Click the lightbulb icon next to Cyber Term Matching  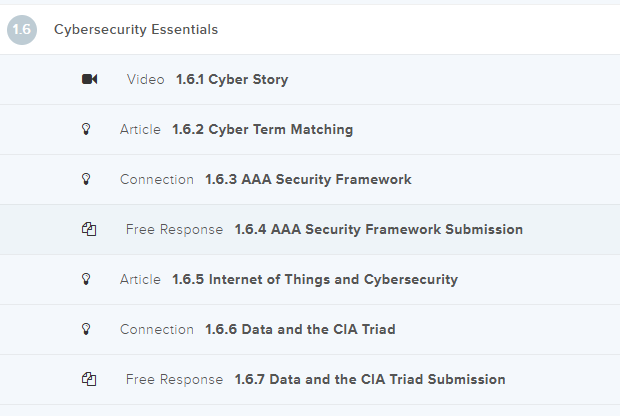(x=85, y=130)
